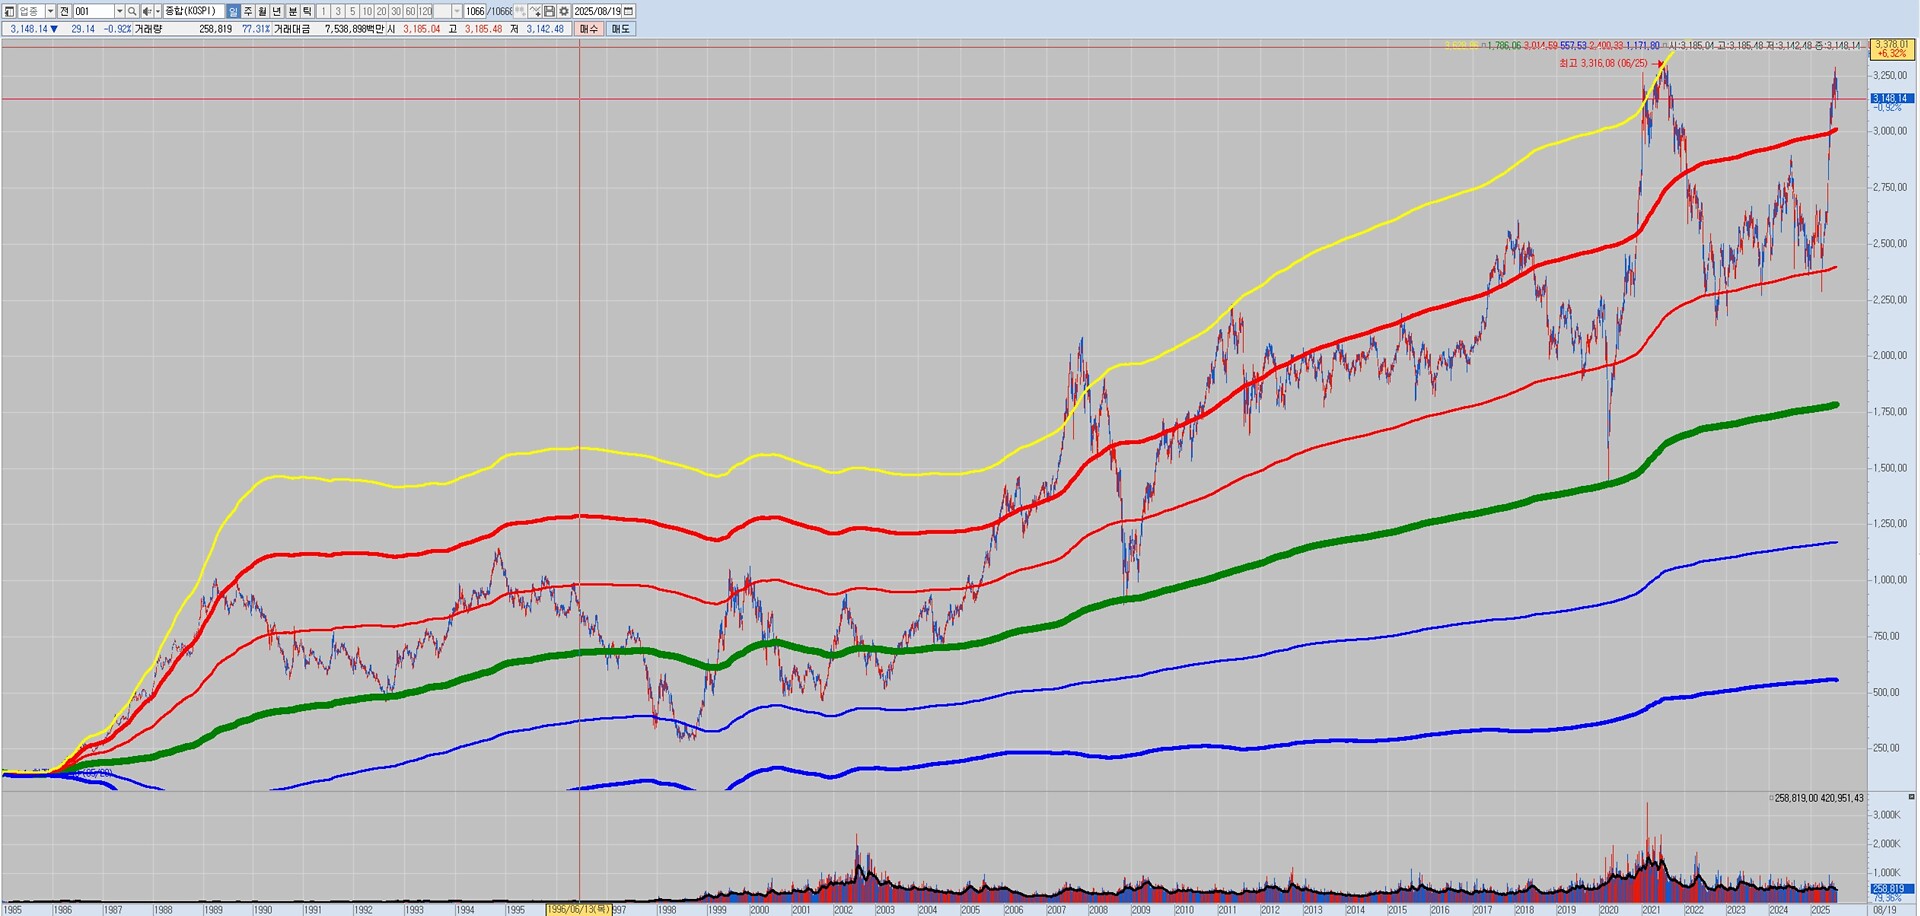The height and width of the screenshot is (916, 1920).
Task: Click the red 매수 buy button
Action: (589, 29)
